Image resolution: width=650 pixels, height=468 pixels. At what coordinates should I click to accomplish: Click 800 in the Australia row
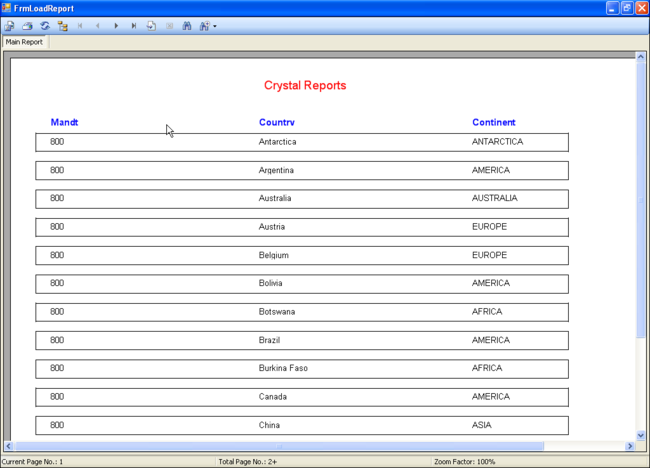point(57,198)
